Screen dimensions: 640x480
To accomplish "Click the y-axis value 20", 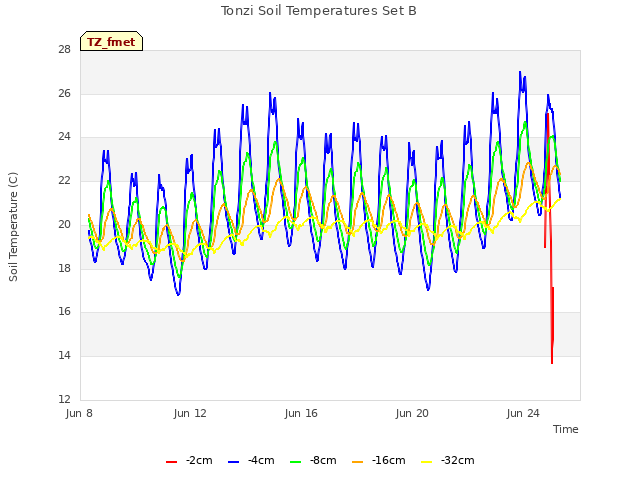I will pyautogui.click(x=64, y=224).
